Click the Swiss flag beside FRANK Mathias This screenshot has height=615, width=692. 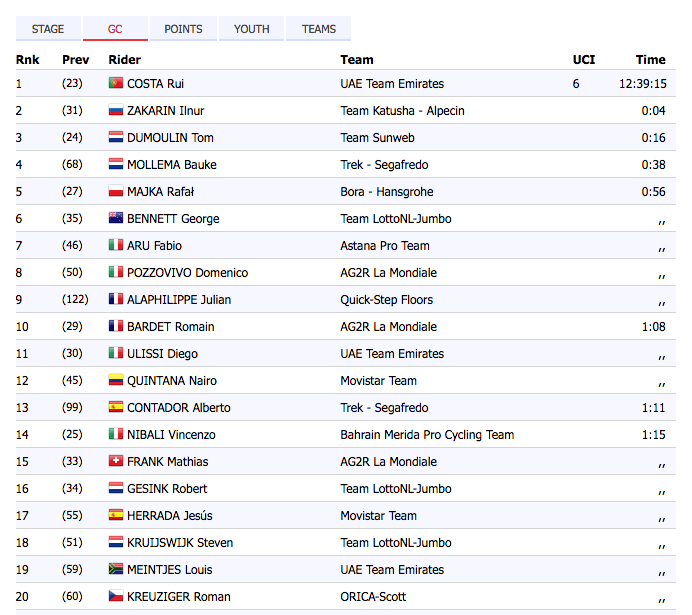(x=116, y=462)
